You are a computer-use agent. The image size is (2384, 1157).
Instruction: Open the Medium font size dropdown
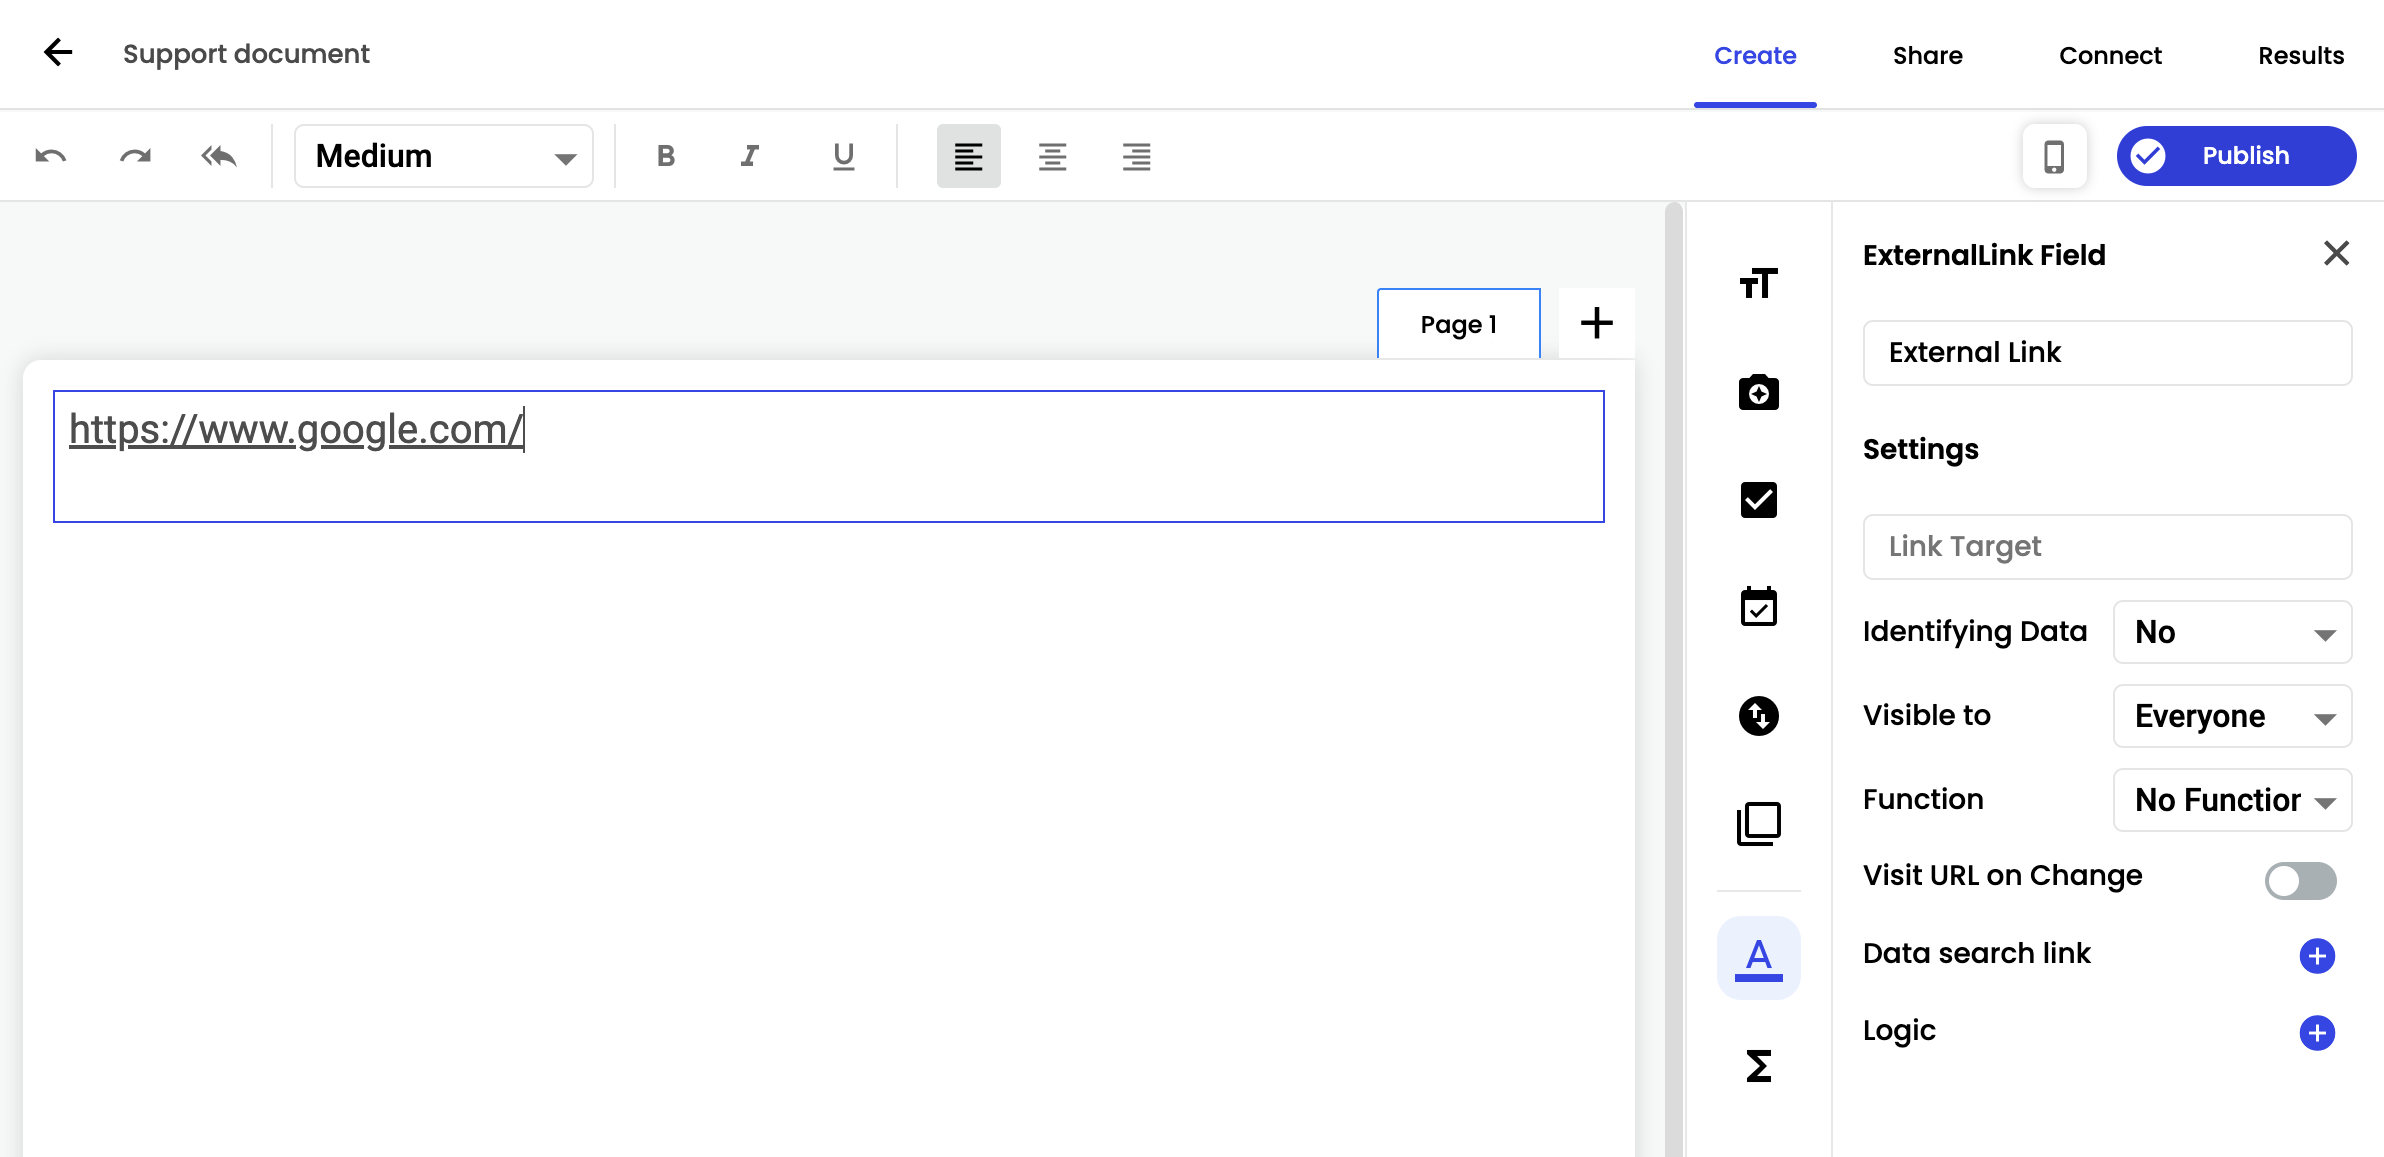tap(444, 156)
